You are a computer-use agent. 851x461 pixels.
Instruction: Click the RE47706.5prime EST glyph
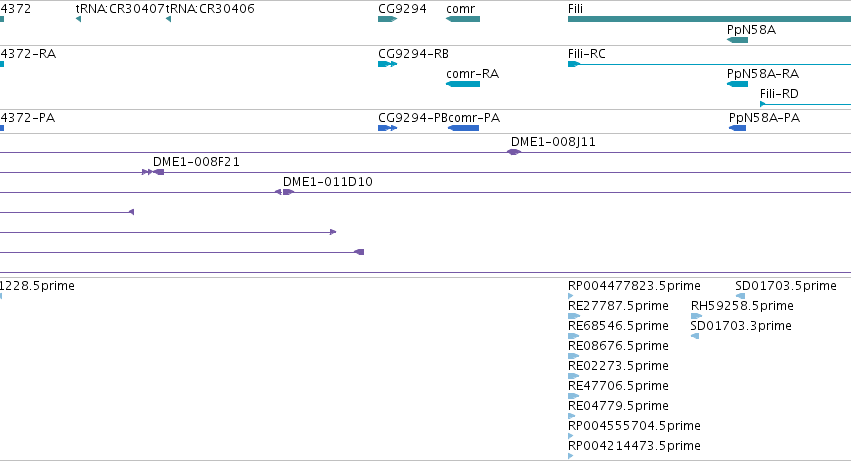click(574, 396)
